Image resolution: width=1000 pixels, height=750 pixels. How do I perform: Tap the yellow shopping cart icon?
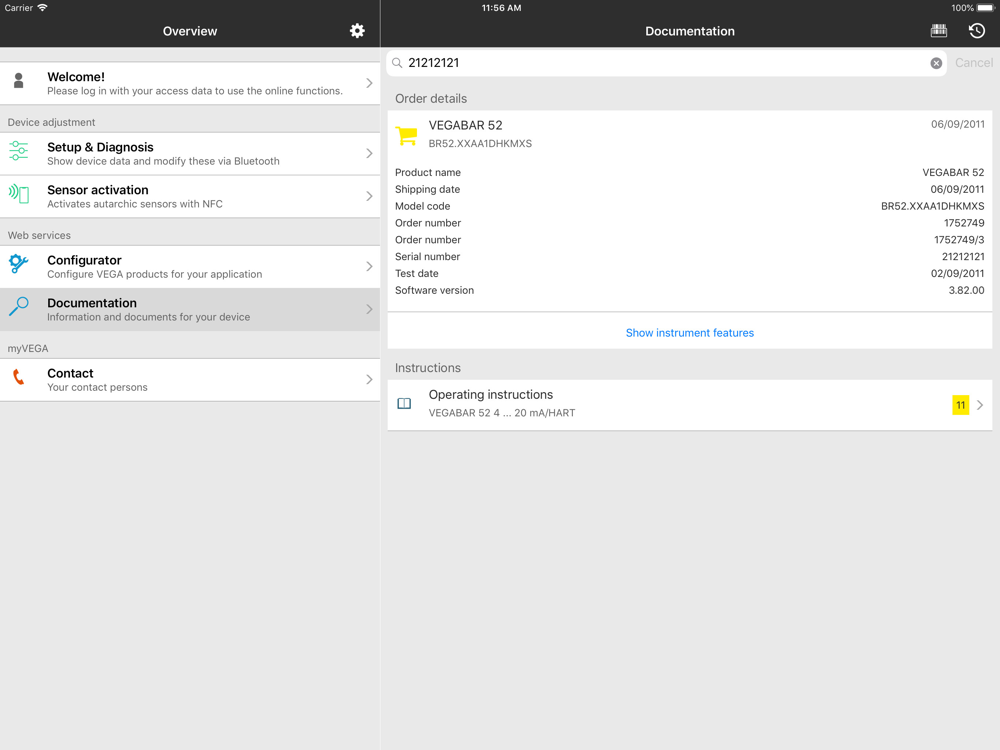coord(406,135)
